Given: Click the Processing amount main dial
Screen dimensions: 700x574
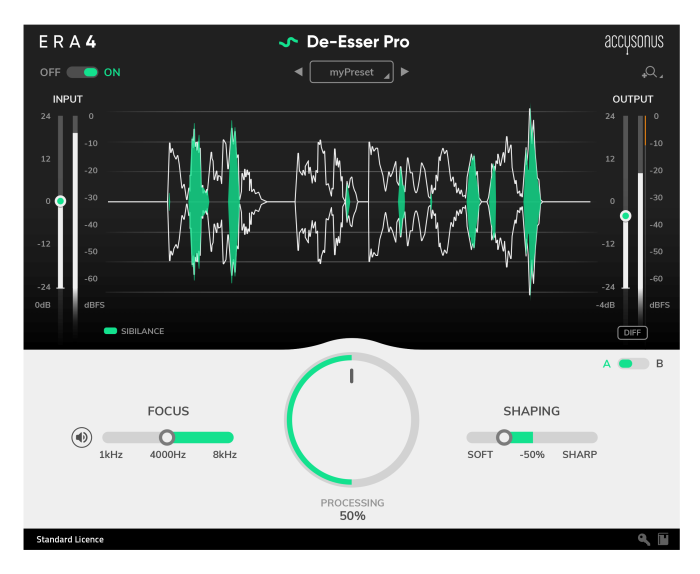Looking at the screenshot, I should tap(352, 420).
